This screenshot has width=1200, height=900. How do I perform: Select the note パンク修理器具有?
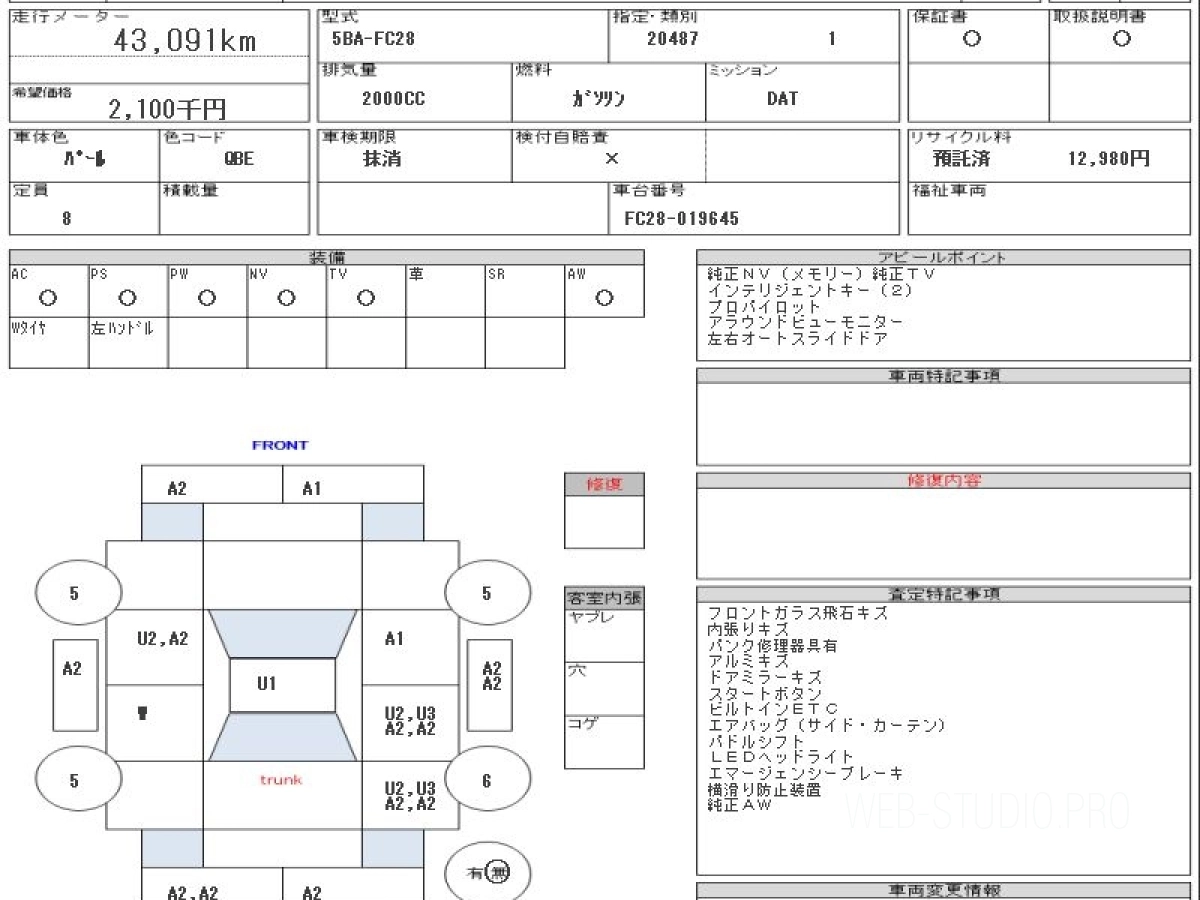772,646
